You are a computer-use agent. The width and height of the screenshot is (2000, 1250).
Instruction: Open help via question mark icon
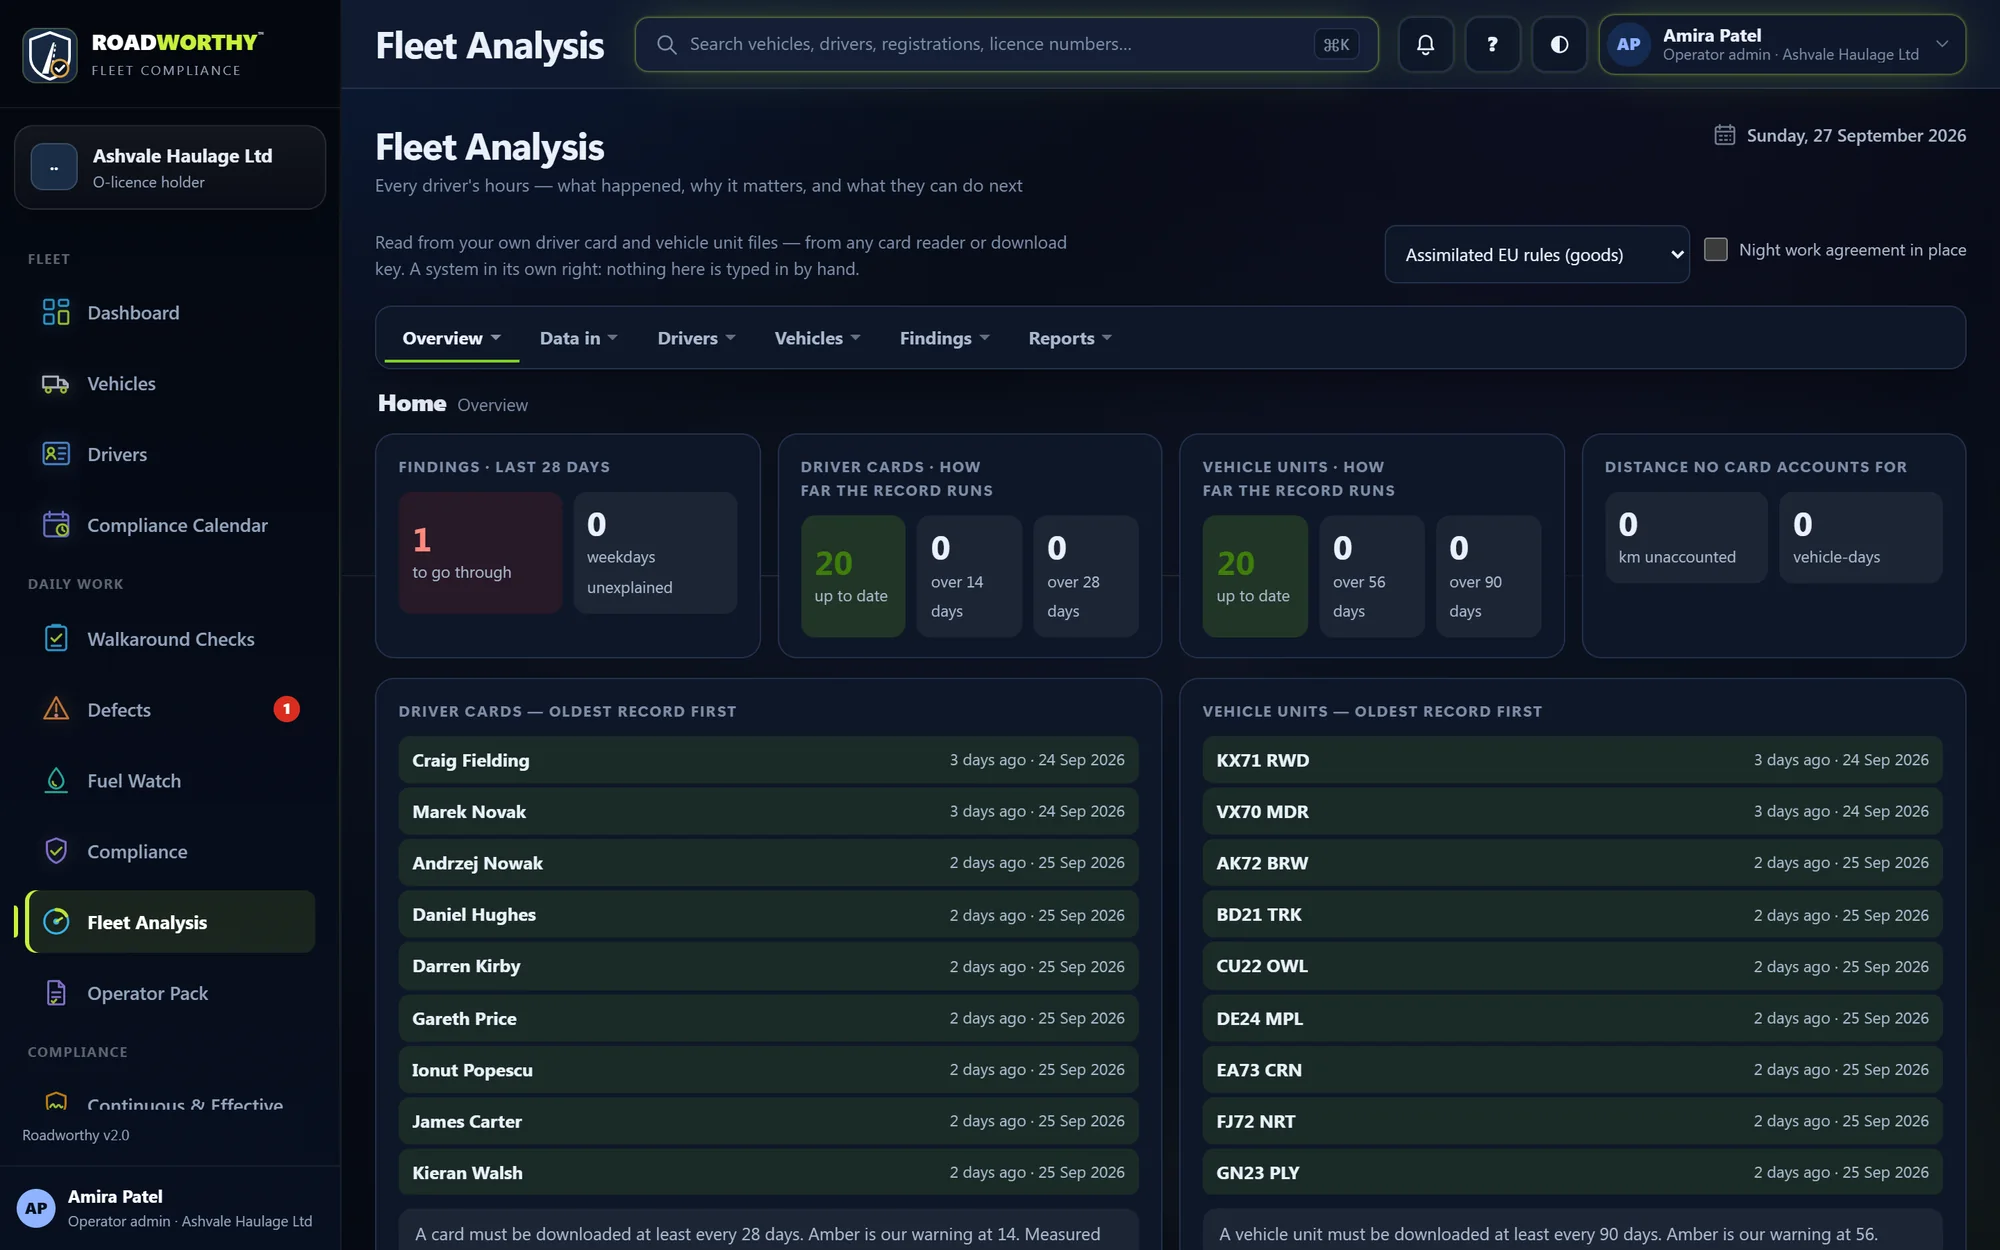[x=1492, y=44]
